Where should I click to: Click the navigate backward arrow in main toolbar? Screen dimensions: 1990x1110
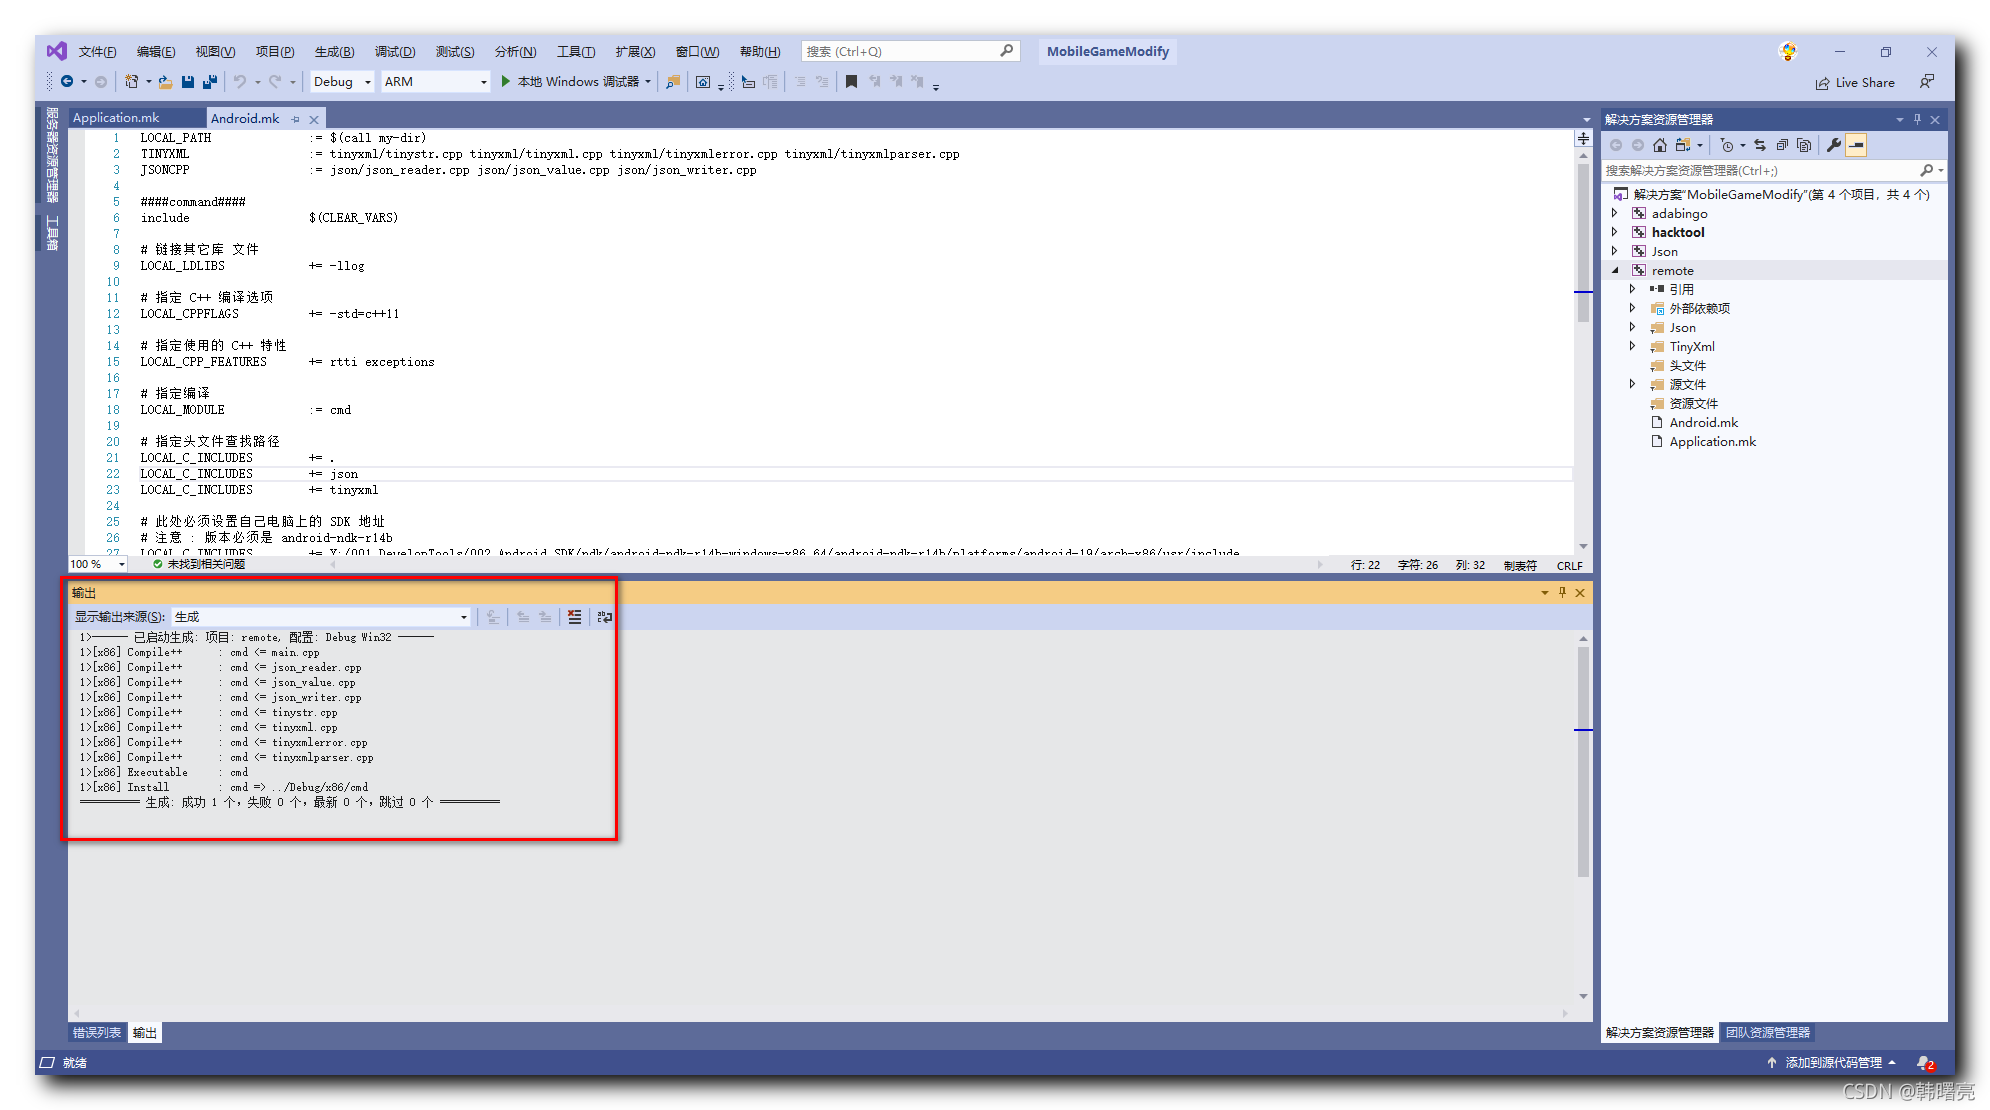click(x=67, y=82)
